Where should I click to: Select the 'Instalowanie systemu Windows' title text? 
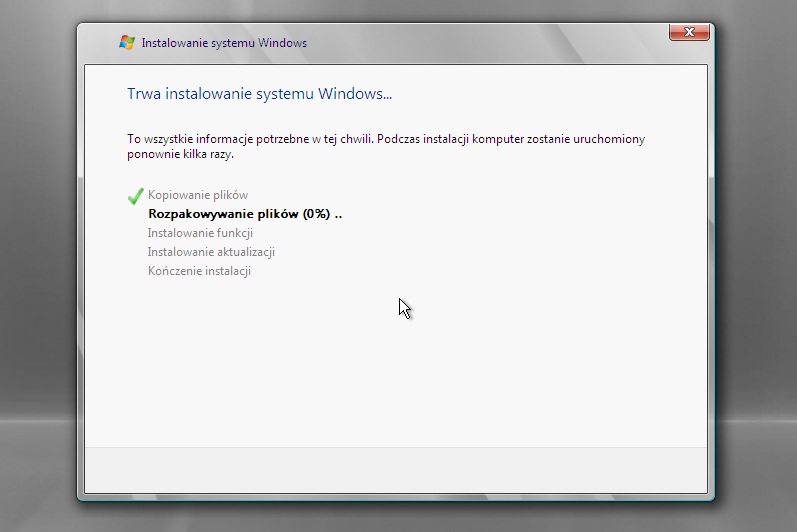(x=224, y=43)
